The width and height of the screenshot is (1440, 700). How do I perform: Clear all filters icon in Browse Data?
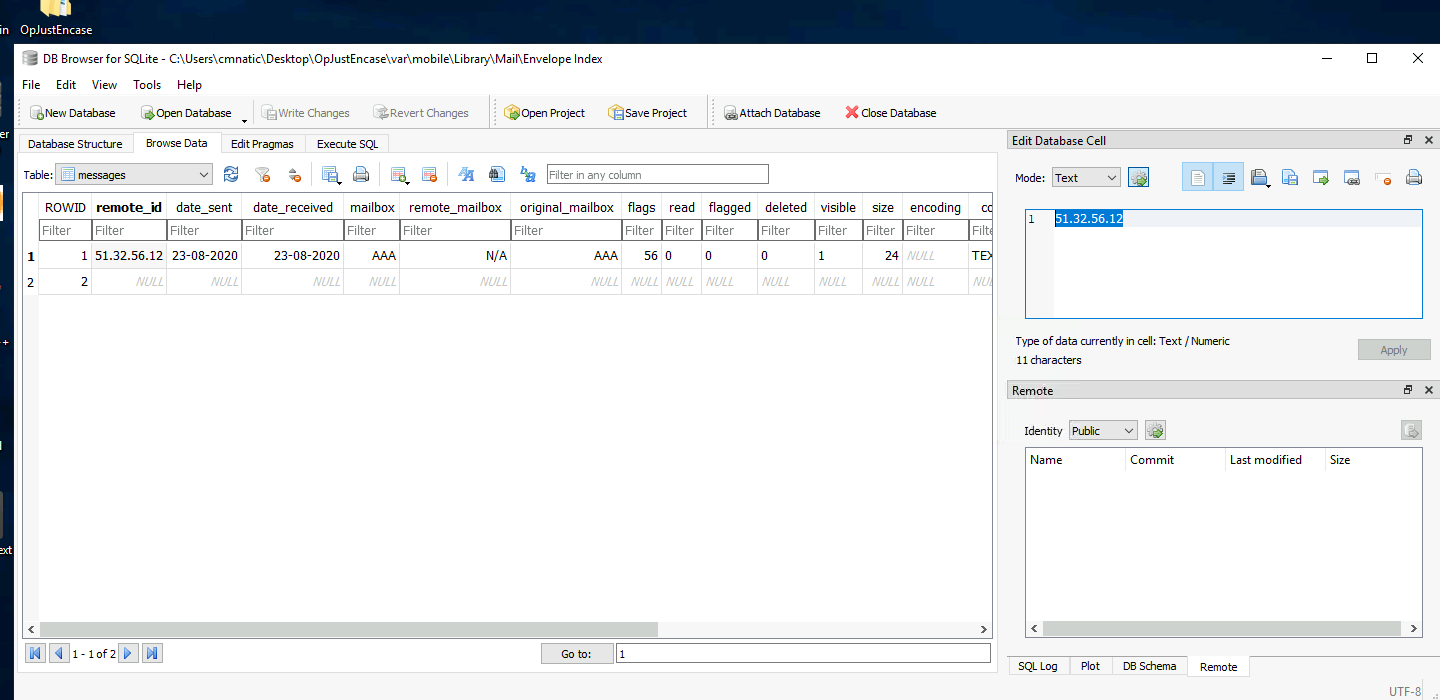tap(263, 175)
